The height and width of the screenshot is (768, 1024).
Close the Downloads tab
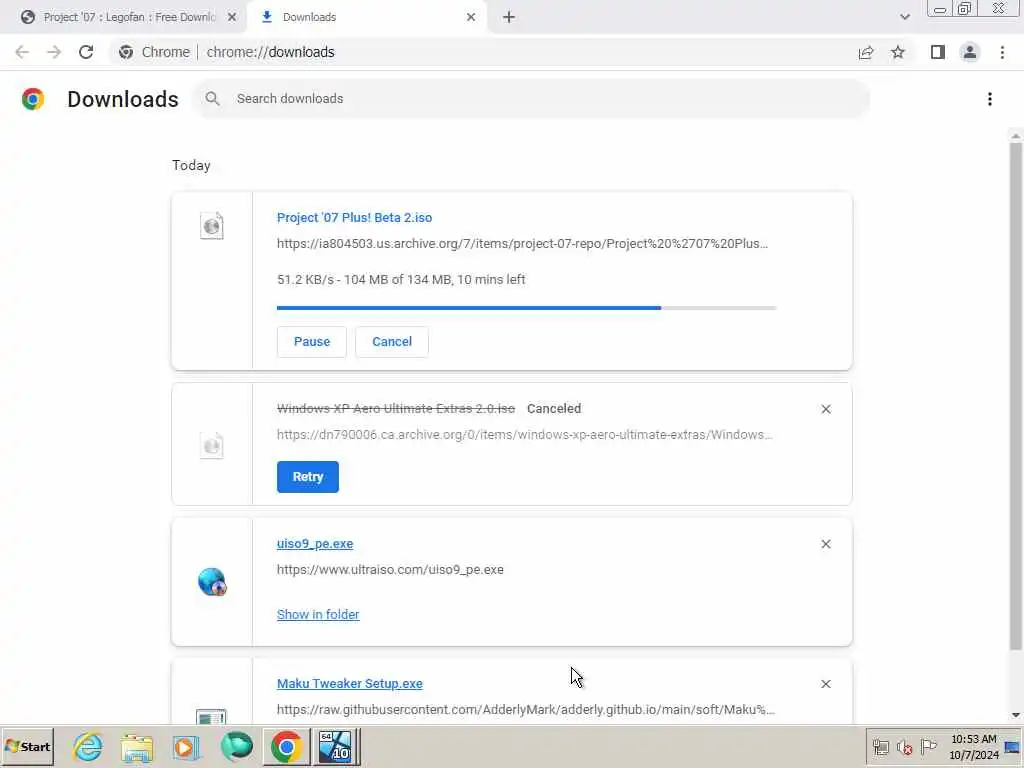point(471,17)
